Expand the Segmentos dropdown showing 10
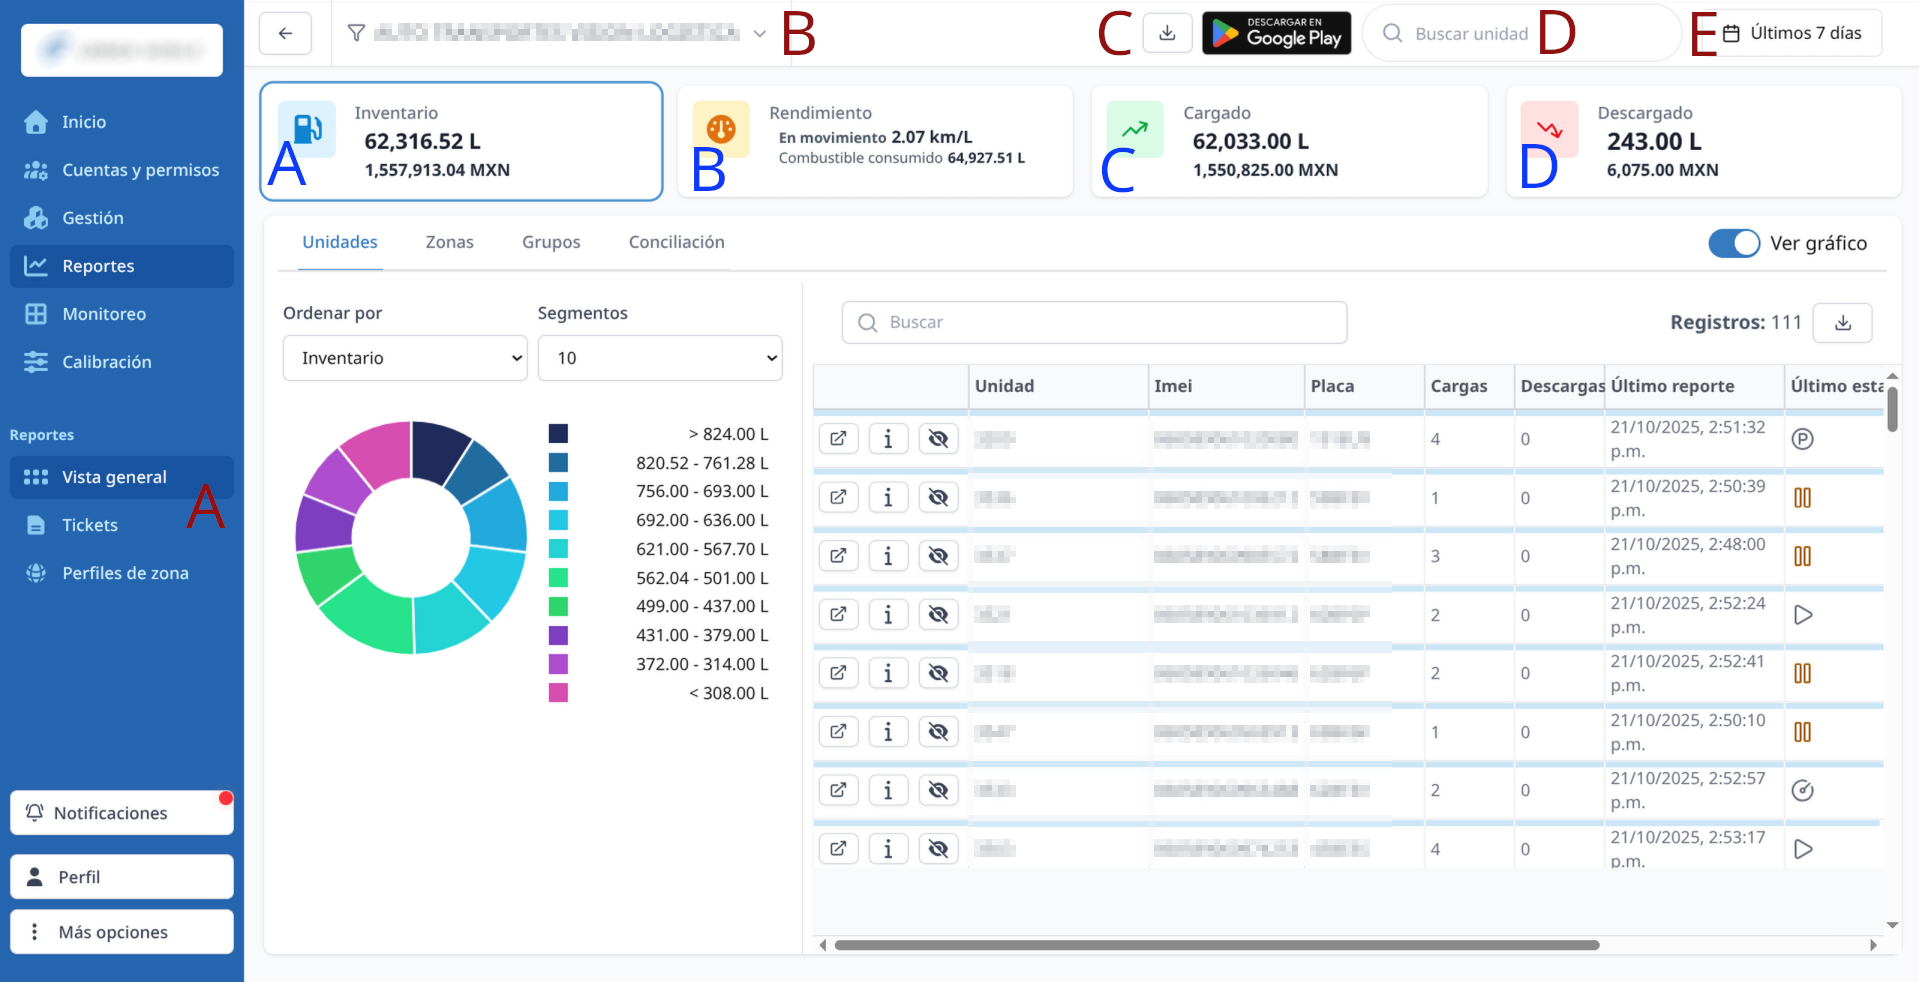Screen dimensions: 1919x982 (660, 358)
